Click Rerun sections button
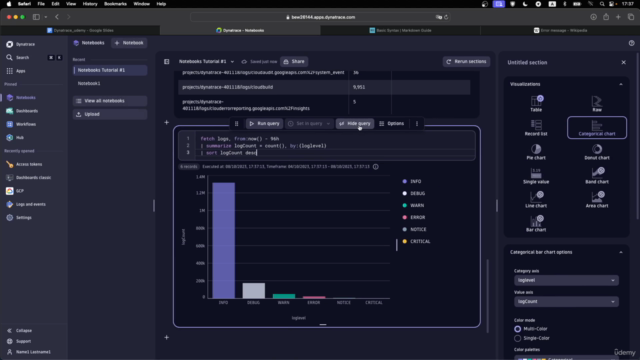Image resolution: width=640 pixels, height=360 pixels. (x=467, y=62)
